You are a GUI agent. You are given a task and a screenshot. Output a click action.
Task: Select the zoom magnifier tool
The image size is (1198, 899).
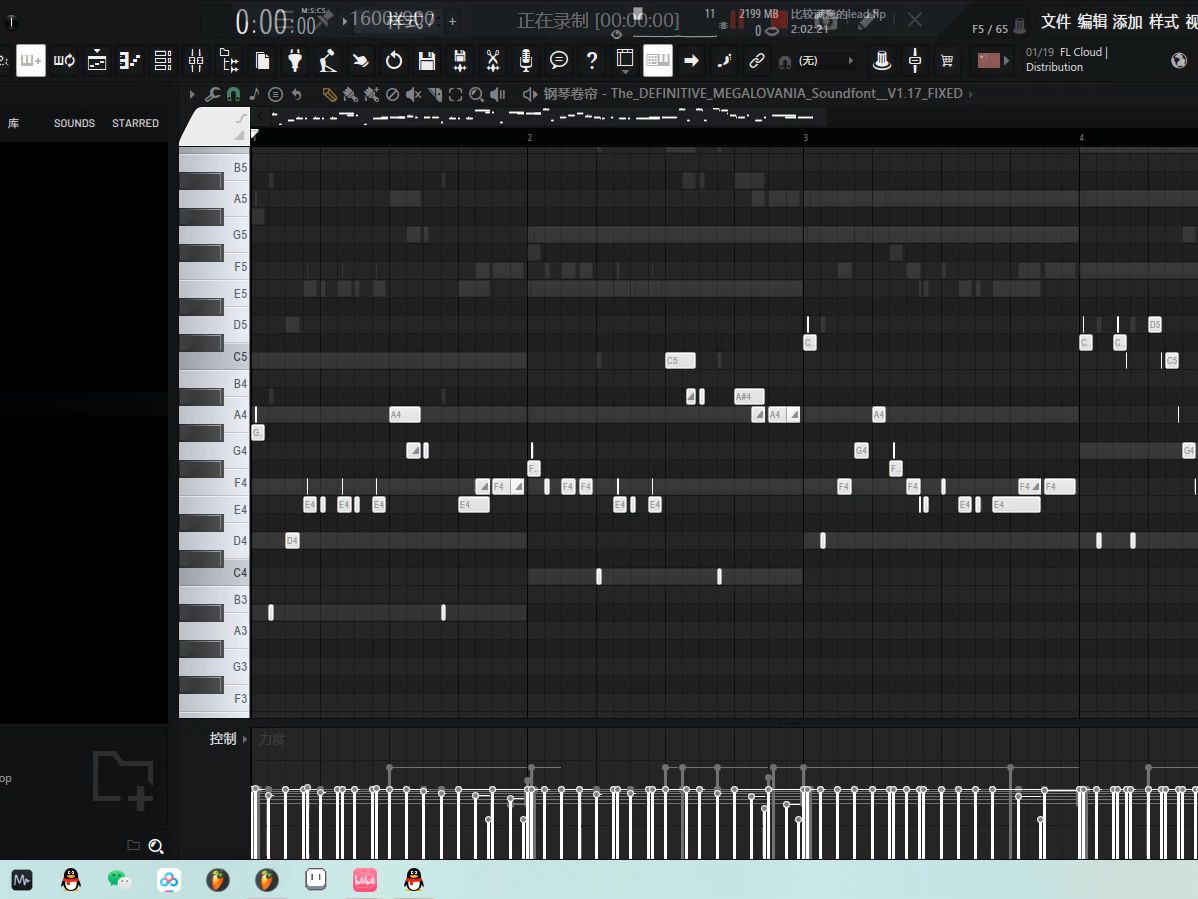(x=476, y=94)
